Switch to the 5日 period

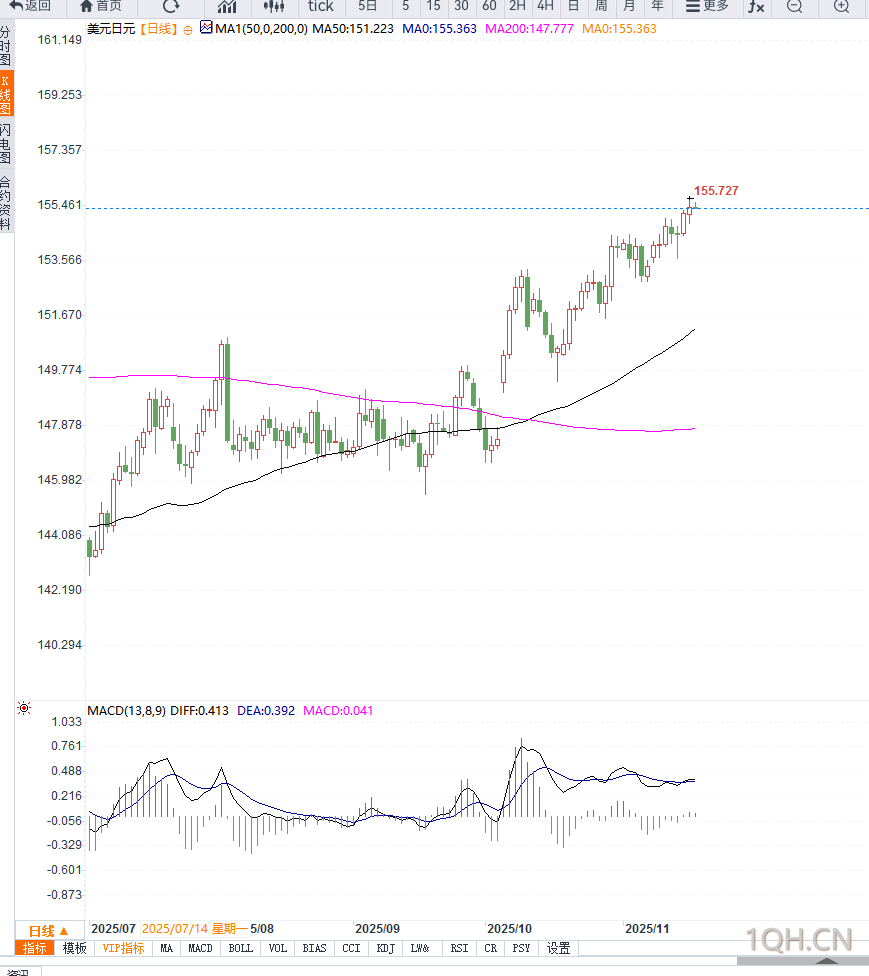(x=367, y=6)
